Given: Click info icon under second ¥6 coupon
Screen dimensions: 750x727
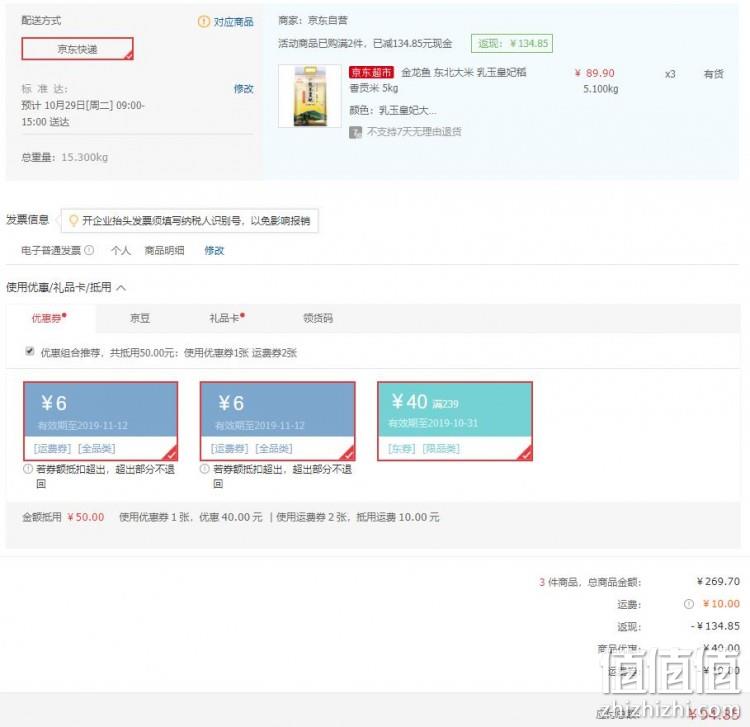Looking at the screenshot, I should click(x=205, y=469).
